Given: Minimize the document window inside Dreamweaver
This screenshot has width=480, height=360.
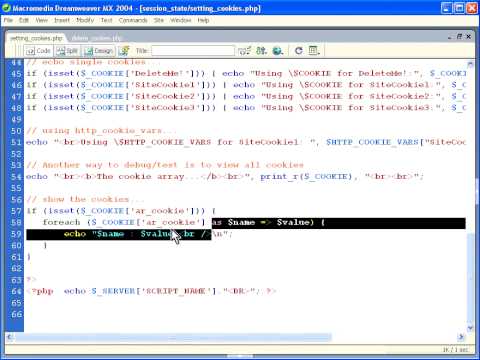Looking at the screenshot, I should click(x=449, y=37).
